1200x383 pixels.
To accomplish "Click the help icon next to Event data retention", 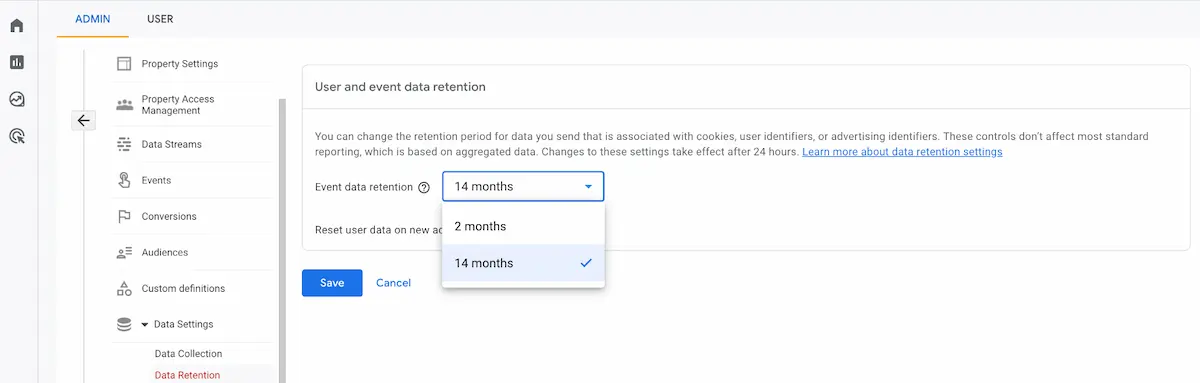I will [424, 187].
